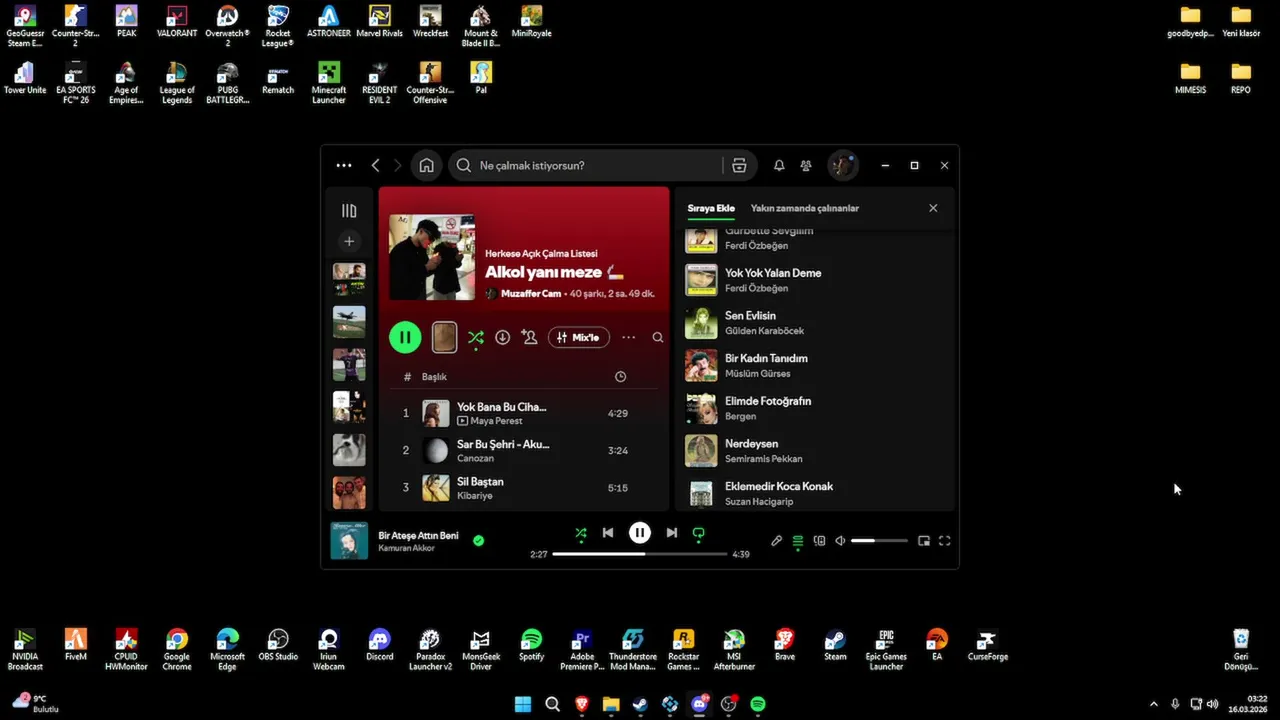This screenshot has height=720, width=1280.
Task: Open the friend activity icon
Action: pyautogui.click(x=806, y=165)
